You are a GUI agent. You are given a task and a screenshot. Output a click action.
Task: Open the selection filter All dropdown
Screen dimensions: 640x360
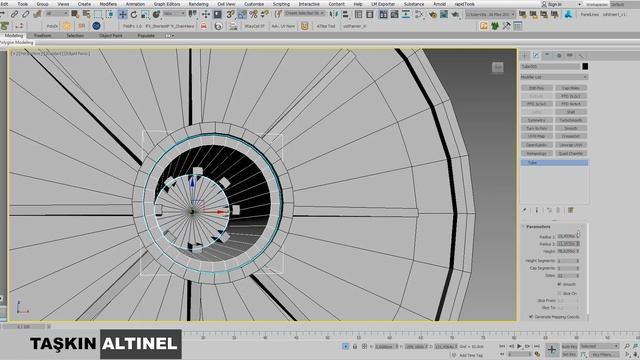[56, 14]
